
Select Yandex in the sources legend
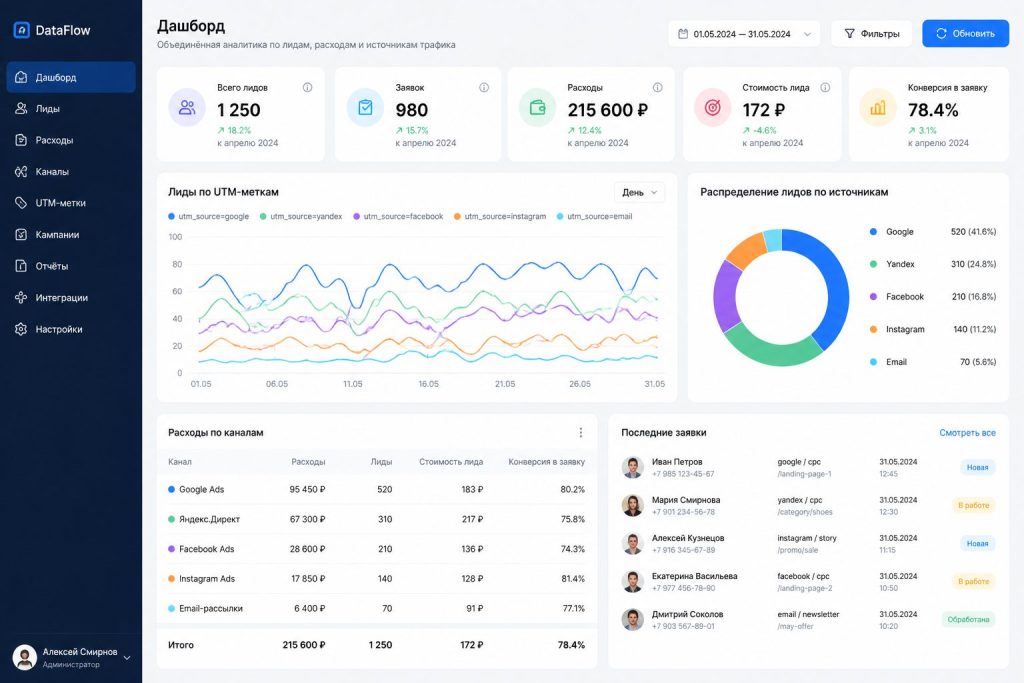pyautogui.click(x=933, y=264)
